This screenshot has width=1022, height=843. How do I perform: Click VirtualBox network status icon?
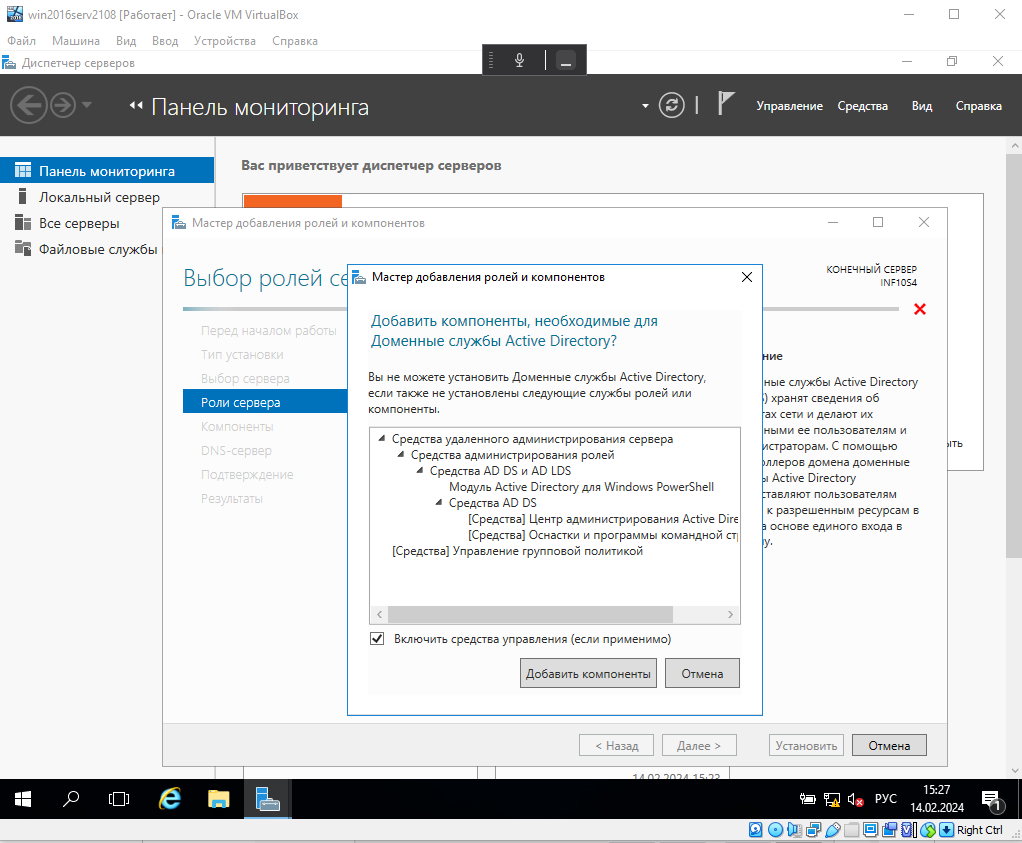coord(813,830)
